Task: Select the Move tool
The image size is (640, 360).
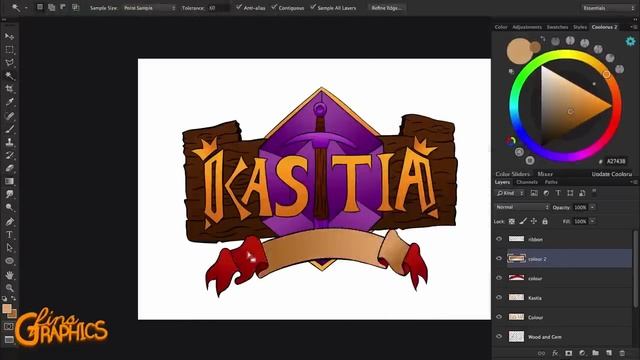Action: 9,37
